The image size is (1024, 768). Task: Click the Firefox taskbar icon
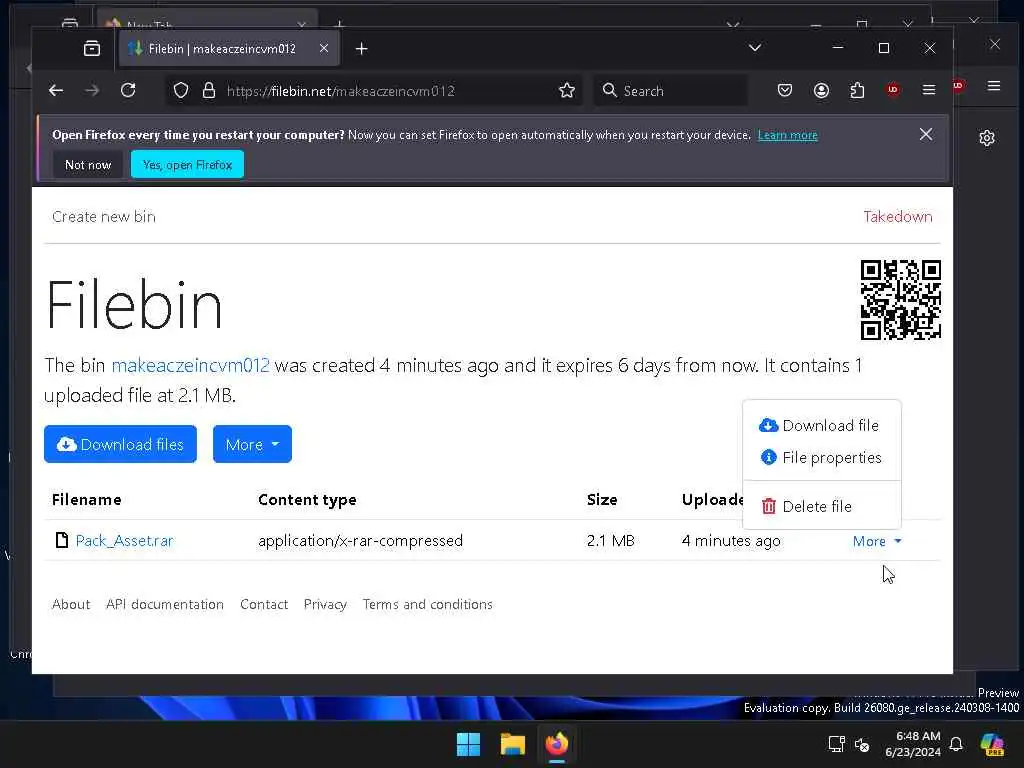point(557,744)
